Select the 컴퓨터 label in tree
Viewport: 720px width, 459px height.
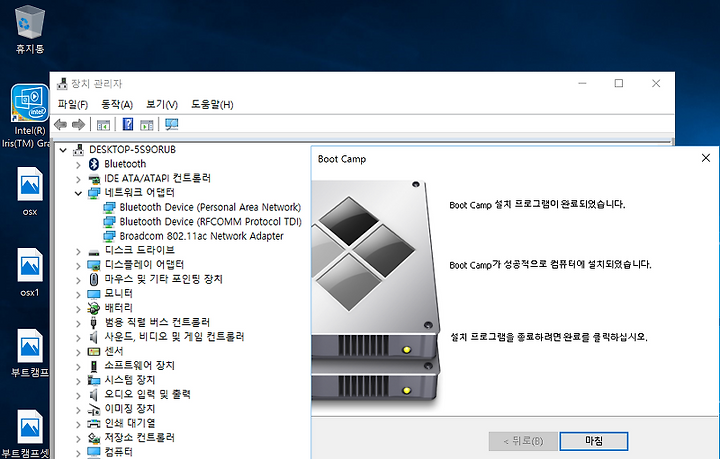pos(118,452)
